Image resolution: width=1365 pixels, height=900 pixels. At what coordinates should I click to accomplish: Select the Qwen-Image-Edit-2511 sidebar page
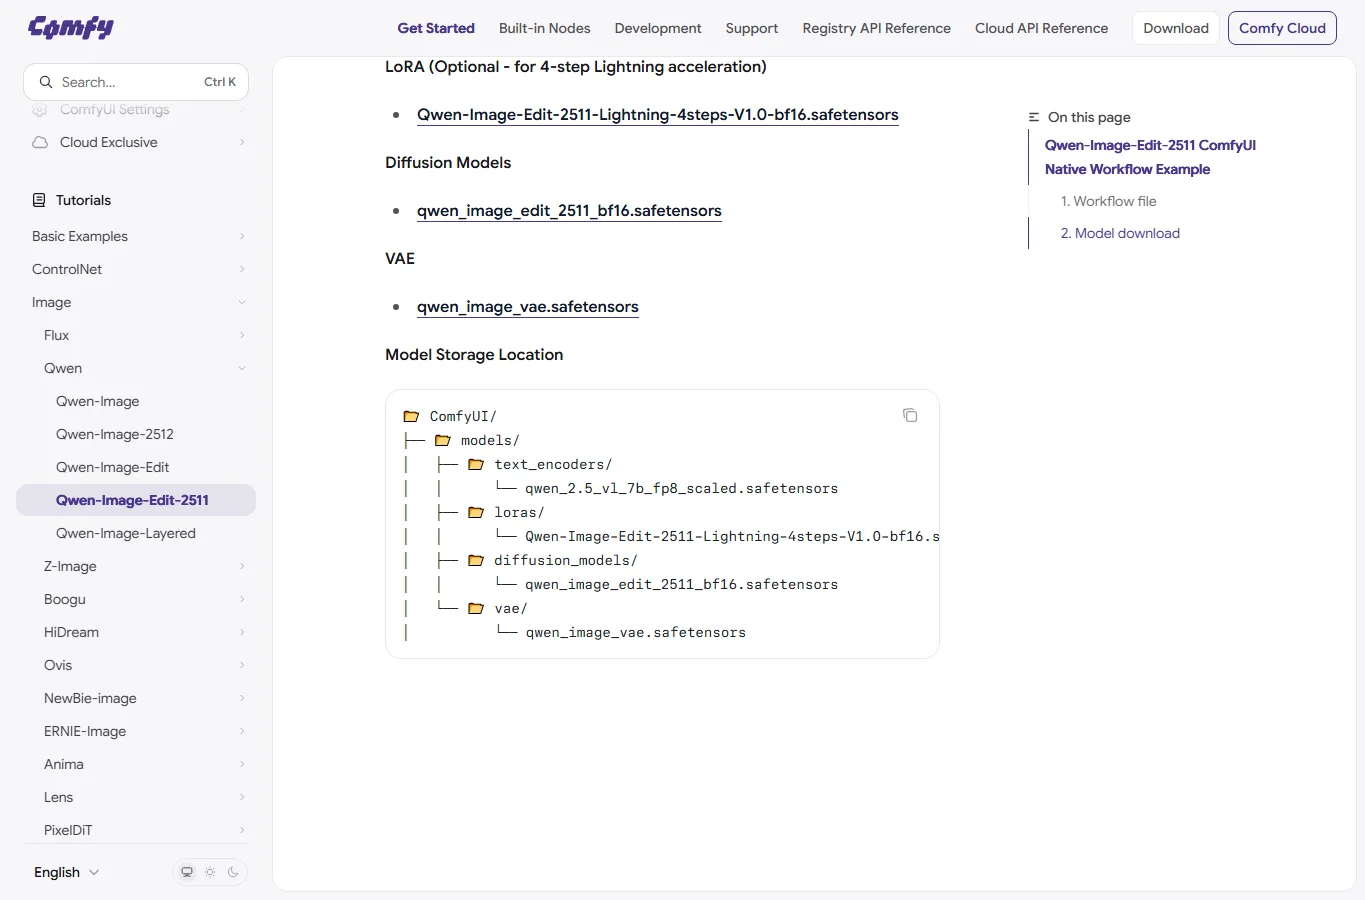(136, 500)
